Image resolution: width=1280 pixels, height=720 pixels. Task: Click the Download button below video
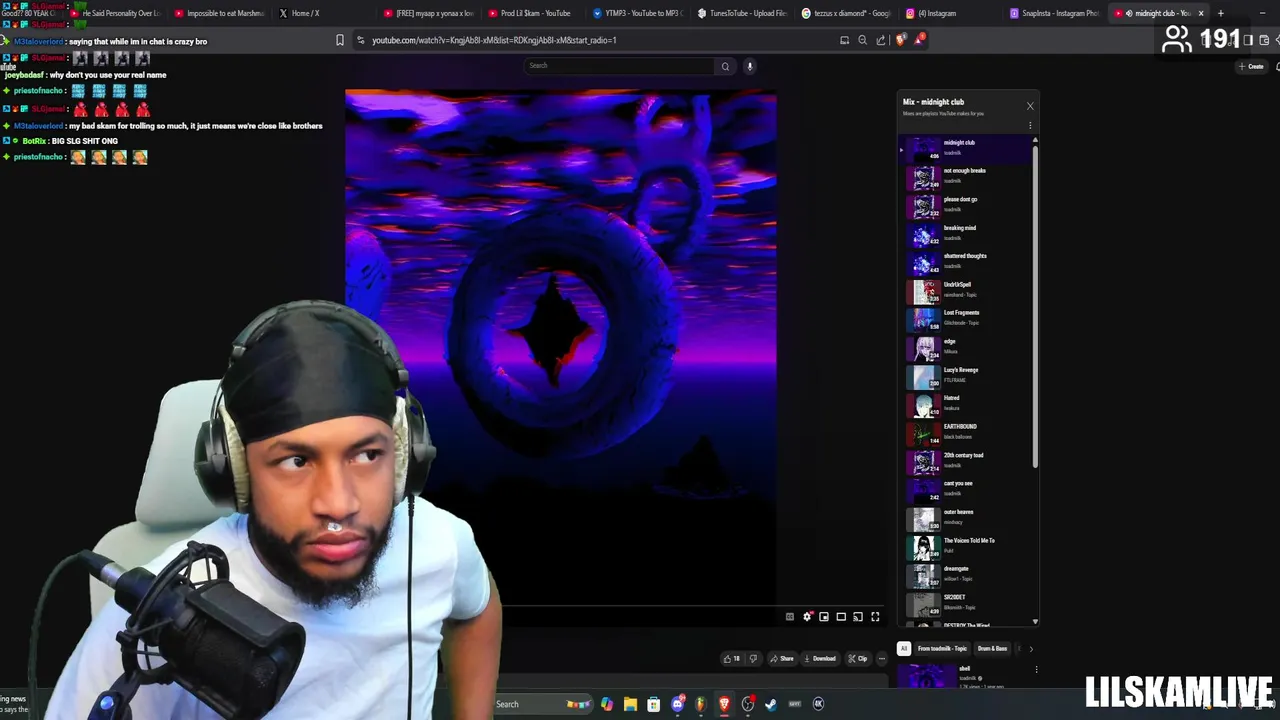(820, 658)
